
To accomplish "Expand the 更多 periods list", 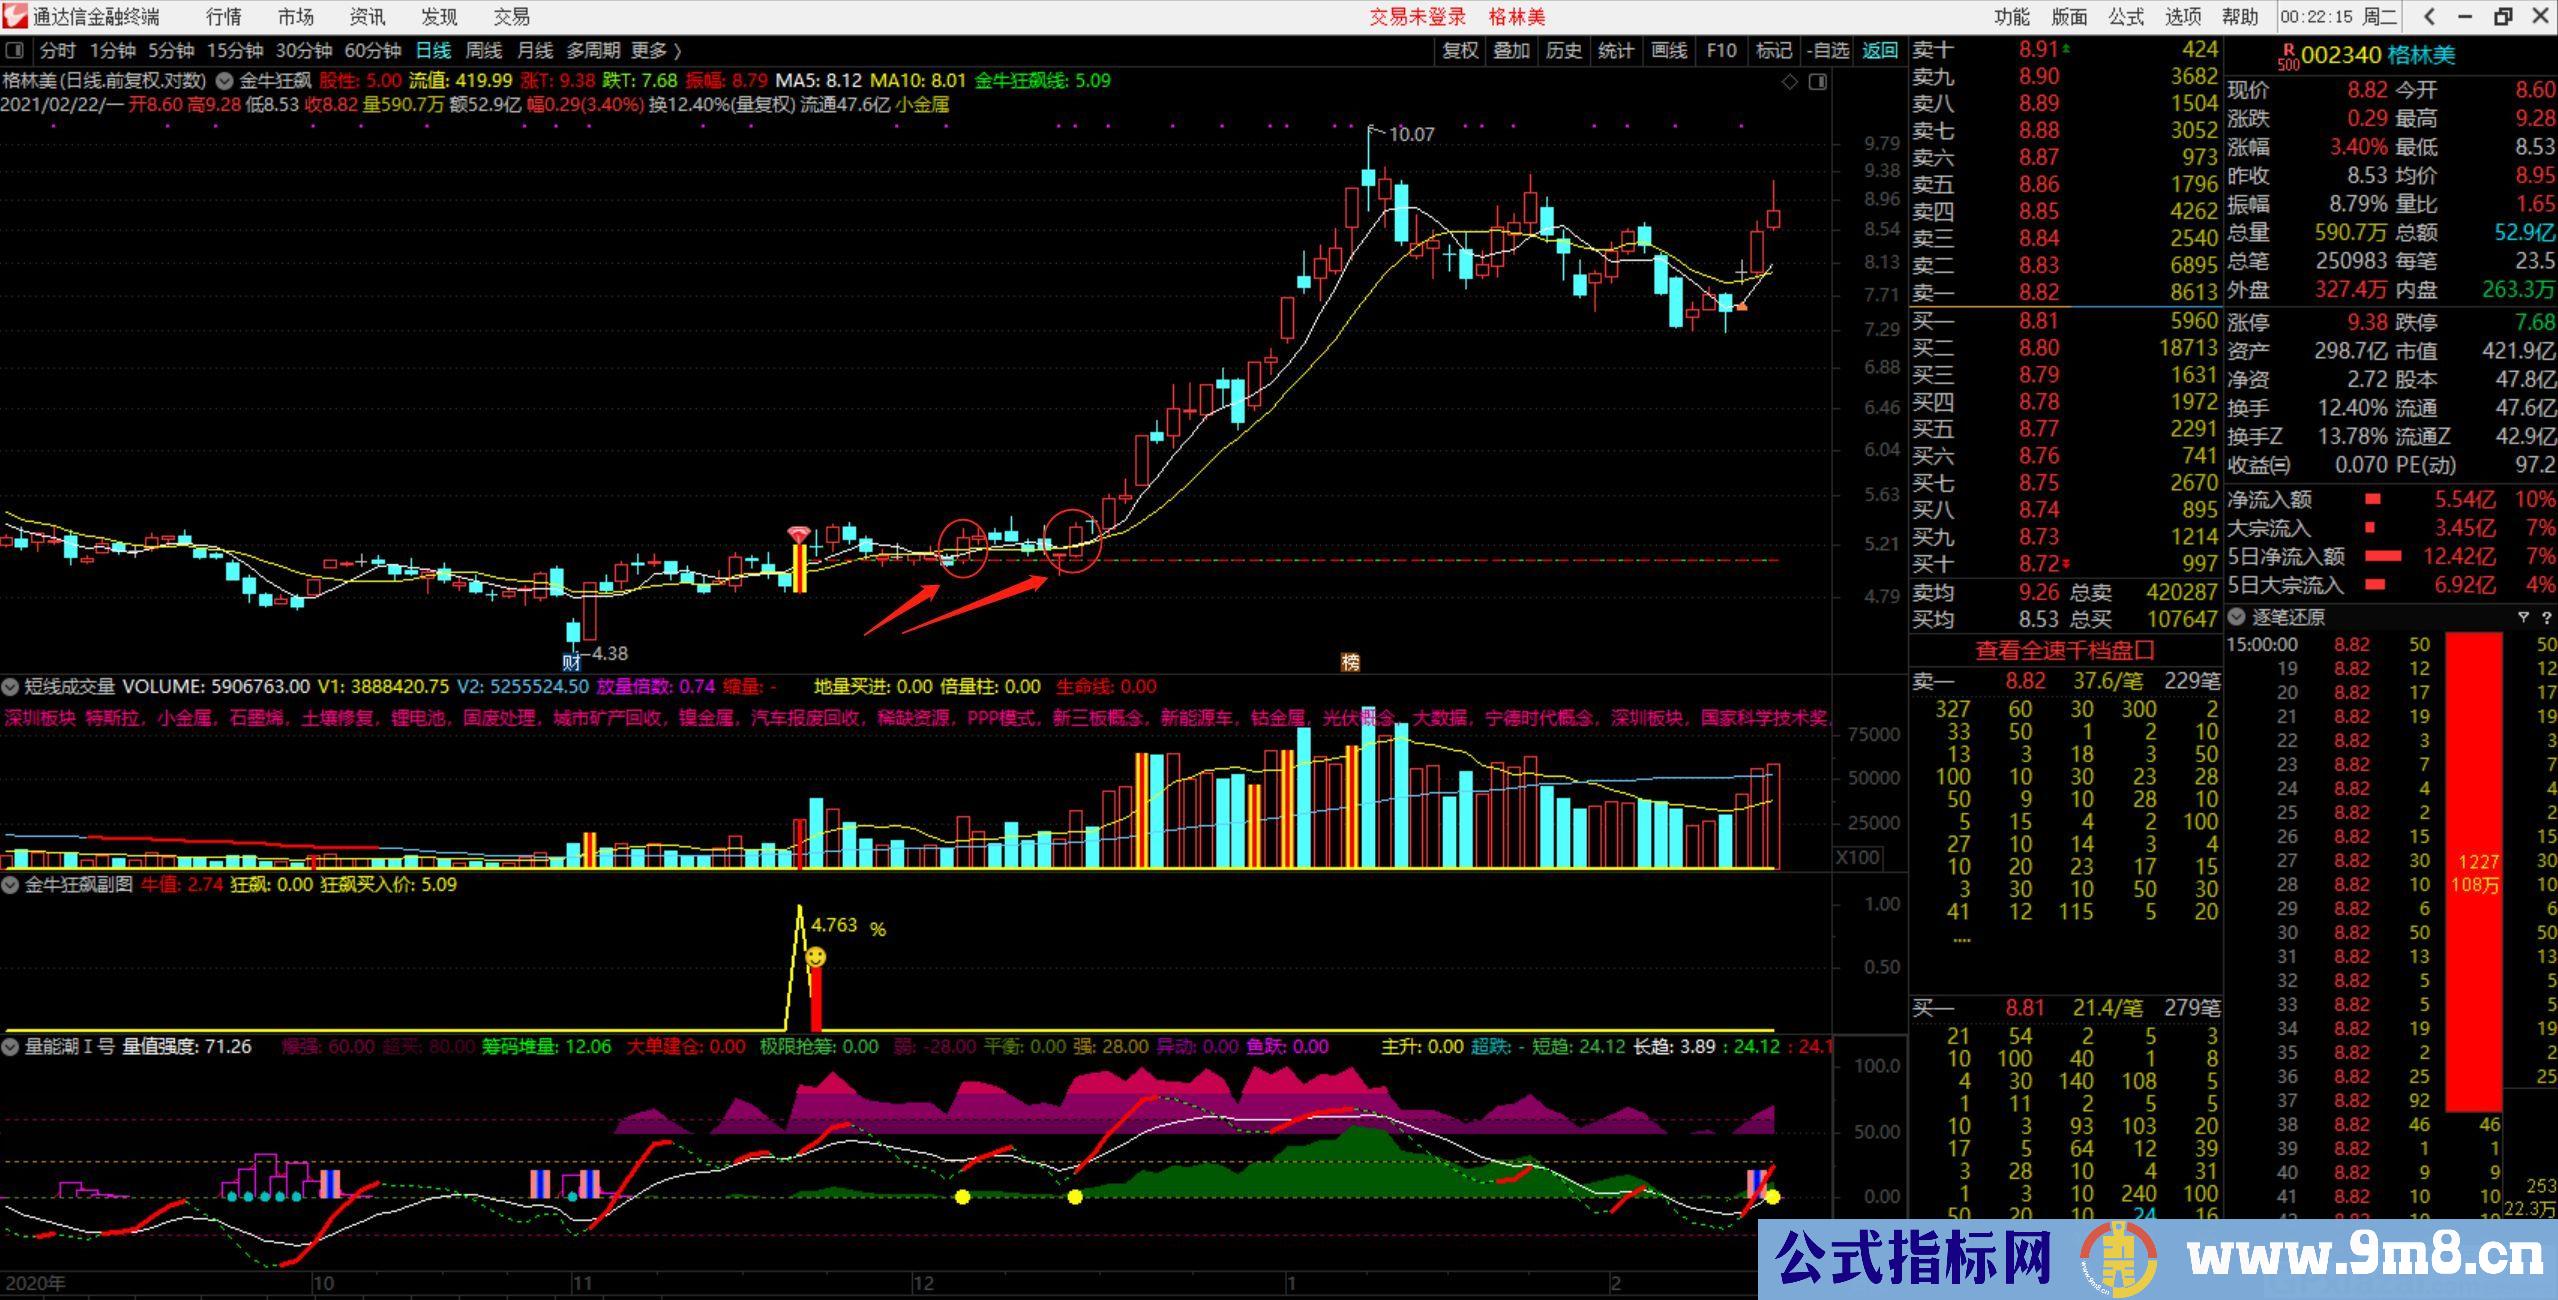I will 656,50.
